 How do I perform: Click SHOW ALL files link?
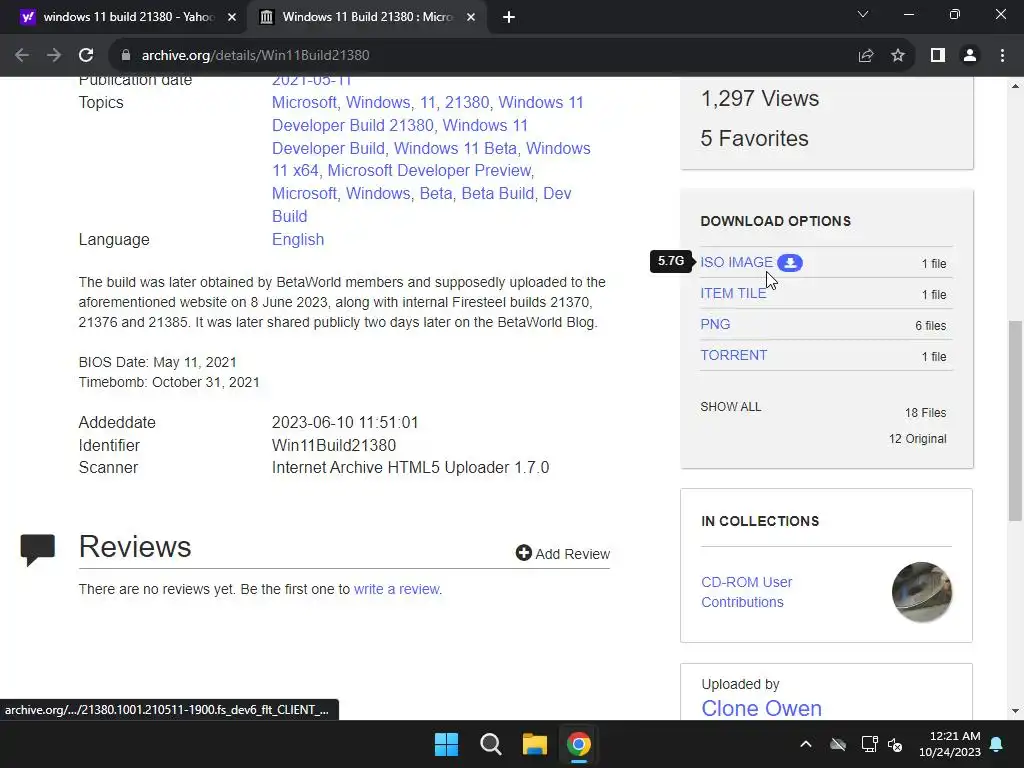coord(730,407)
